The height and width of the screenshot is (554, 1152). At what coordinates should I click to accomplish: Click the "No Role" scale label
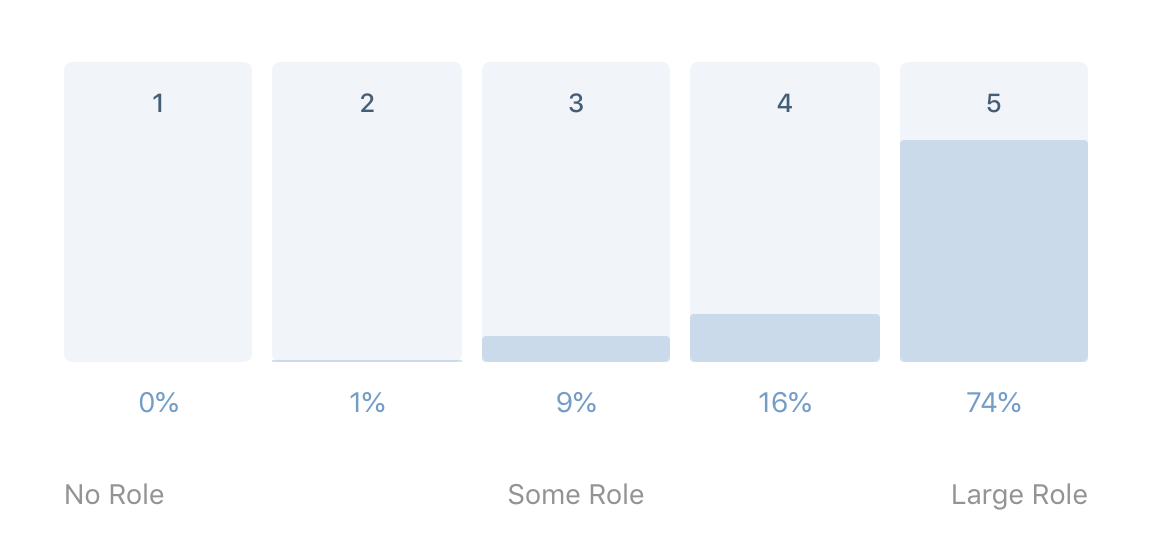point(114,495)
